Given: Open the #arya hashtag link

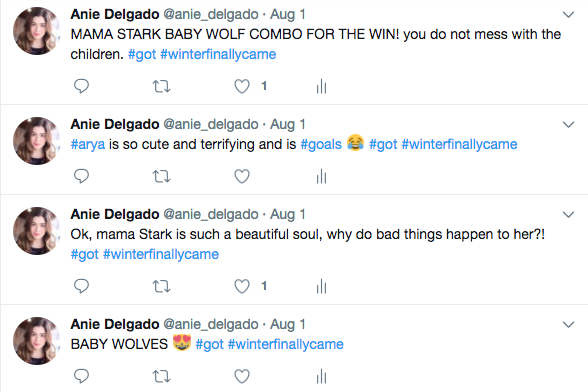Looking at the screenshot, I should coord(88,145).
